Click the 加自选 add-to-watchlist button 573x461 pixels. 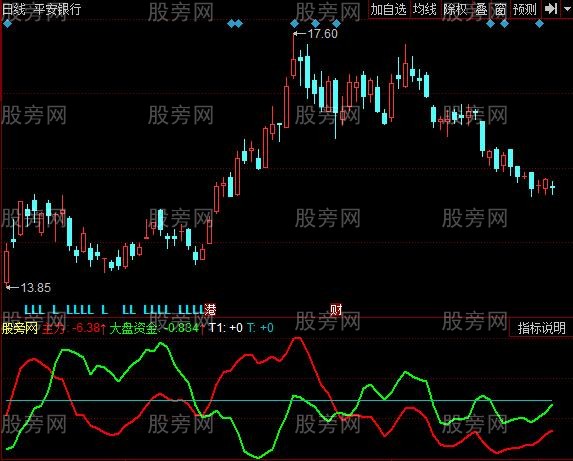tap(389, 9)
